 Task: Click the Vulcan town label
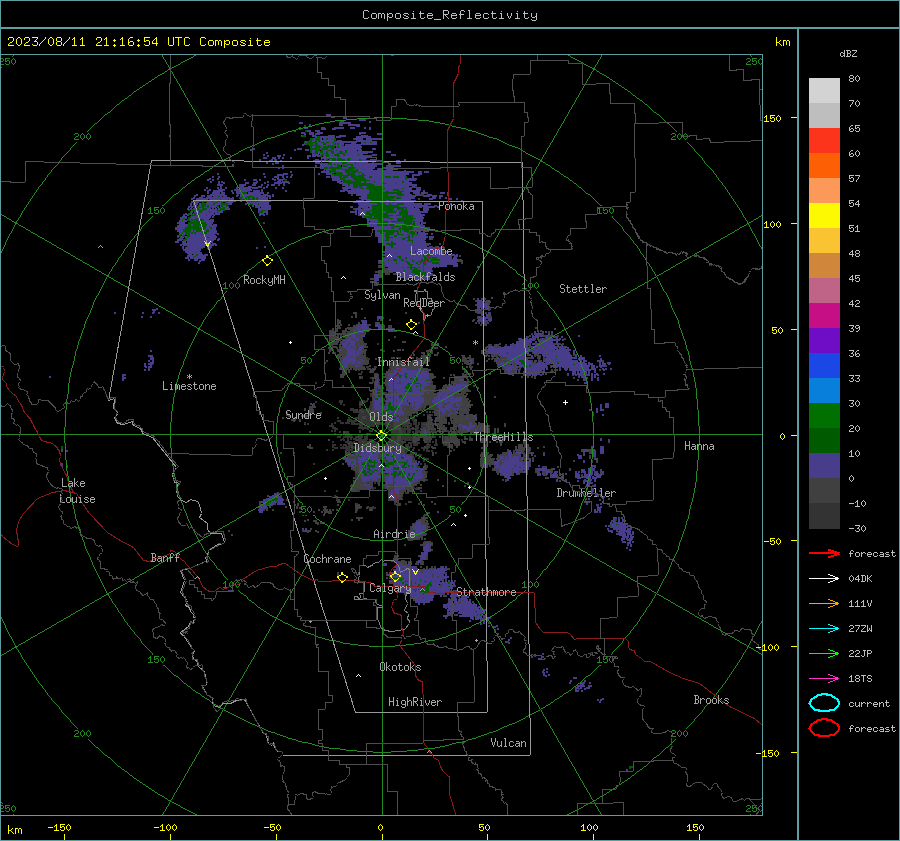(x=508, y=743)
